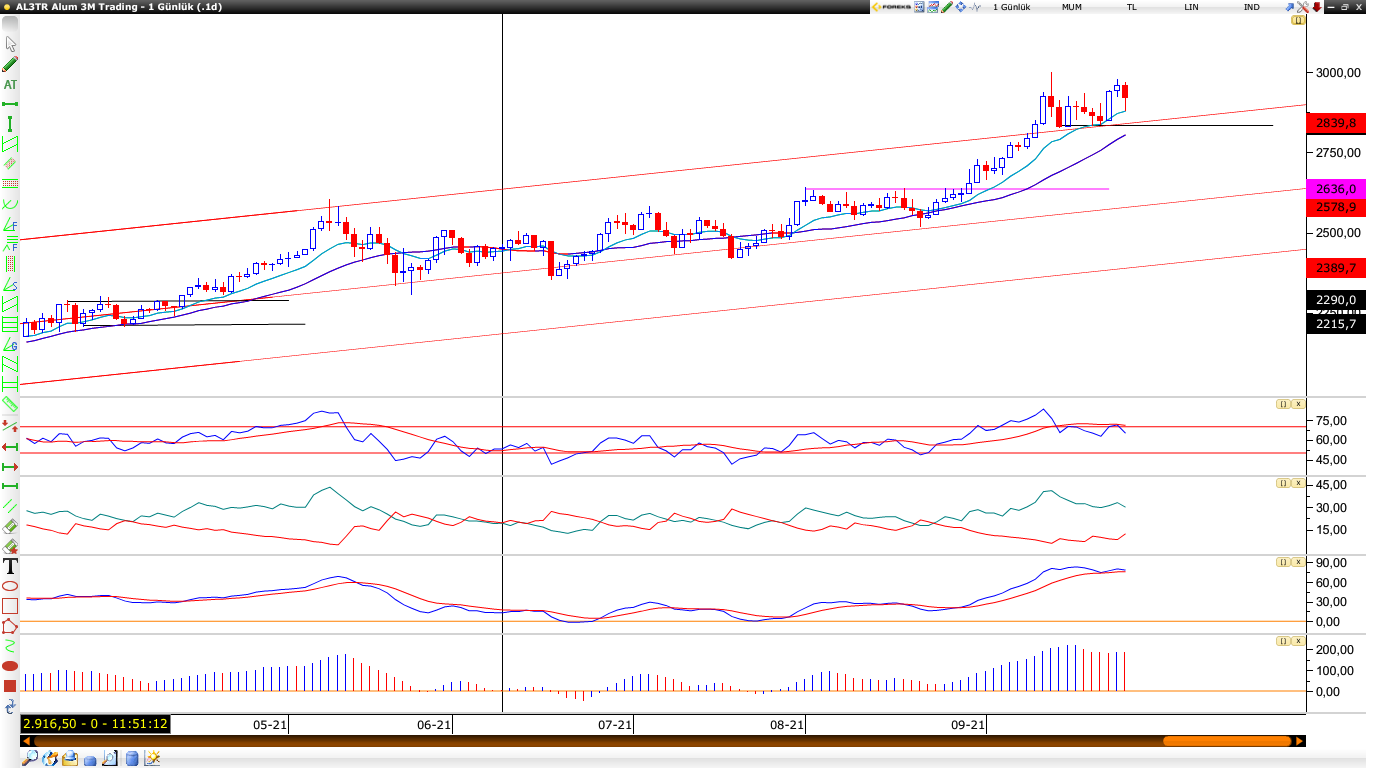
Task: Open the TL currency selector
Action: click(x=1132, y=7)
